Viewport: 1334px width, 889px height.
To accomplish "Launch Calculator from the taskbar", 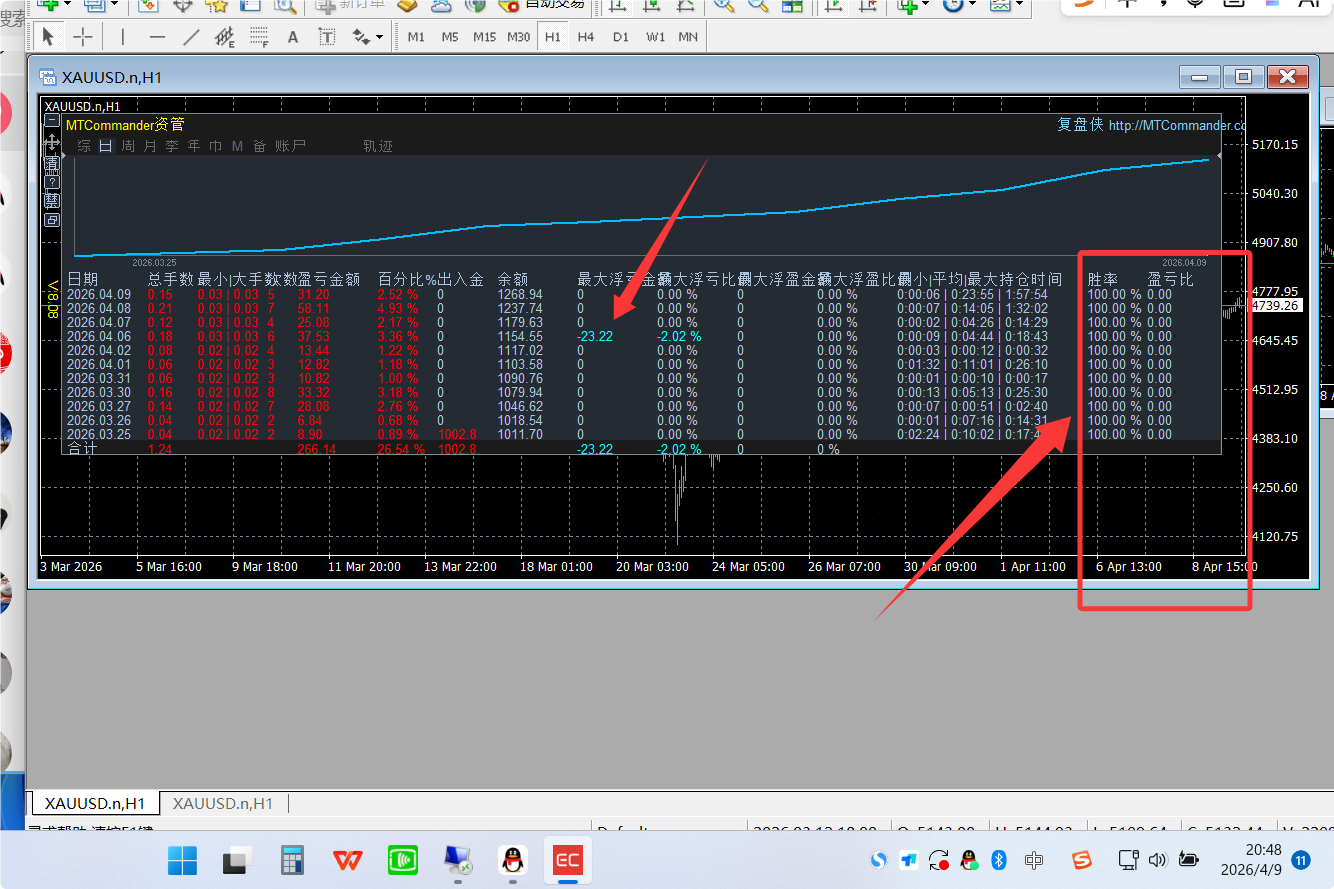I will pos(292,859).
